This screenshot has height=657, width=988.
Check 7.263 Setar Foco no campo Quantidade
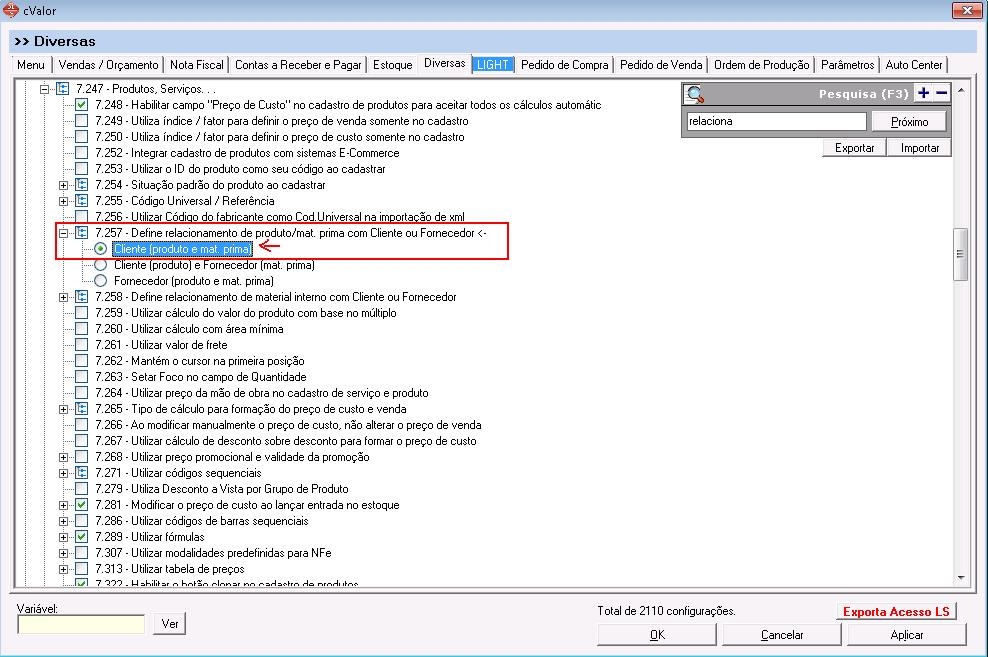coord(82,377)
